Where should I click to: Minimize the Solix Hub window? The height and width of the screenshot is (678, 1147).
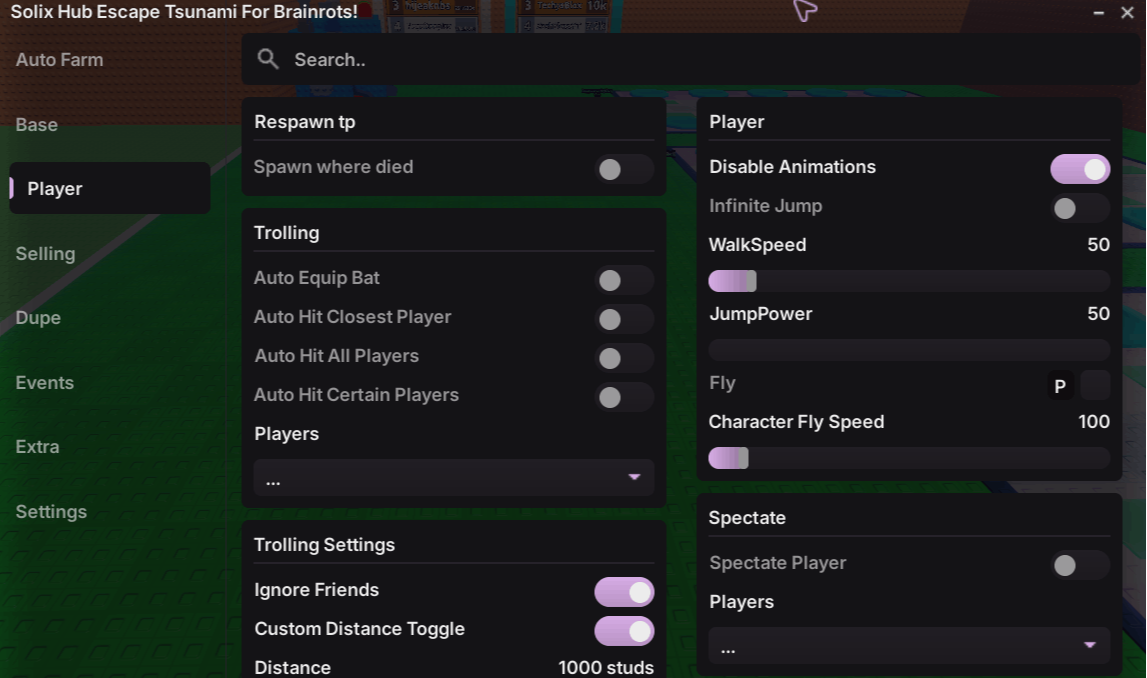click(x=1099, y=13)
